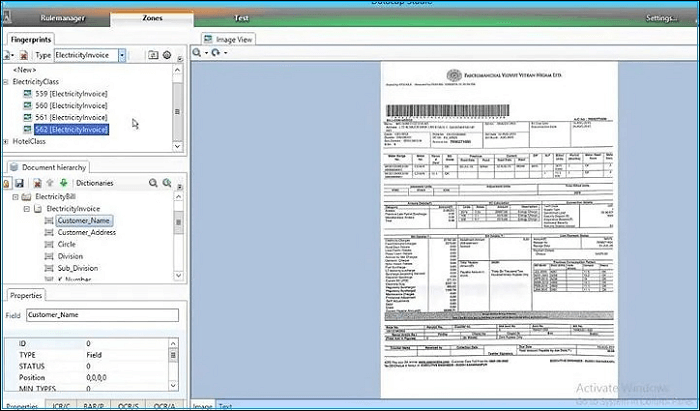
Task: Collapse the ElectricityBill node
Action: pos(16,197)
